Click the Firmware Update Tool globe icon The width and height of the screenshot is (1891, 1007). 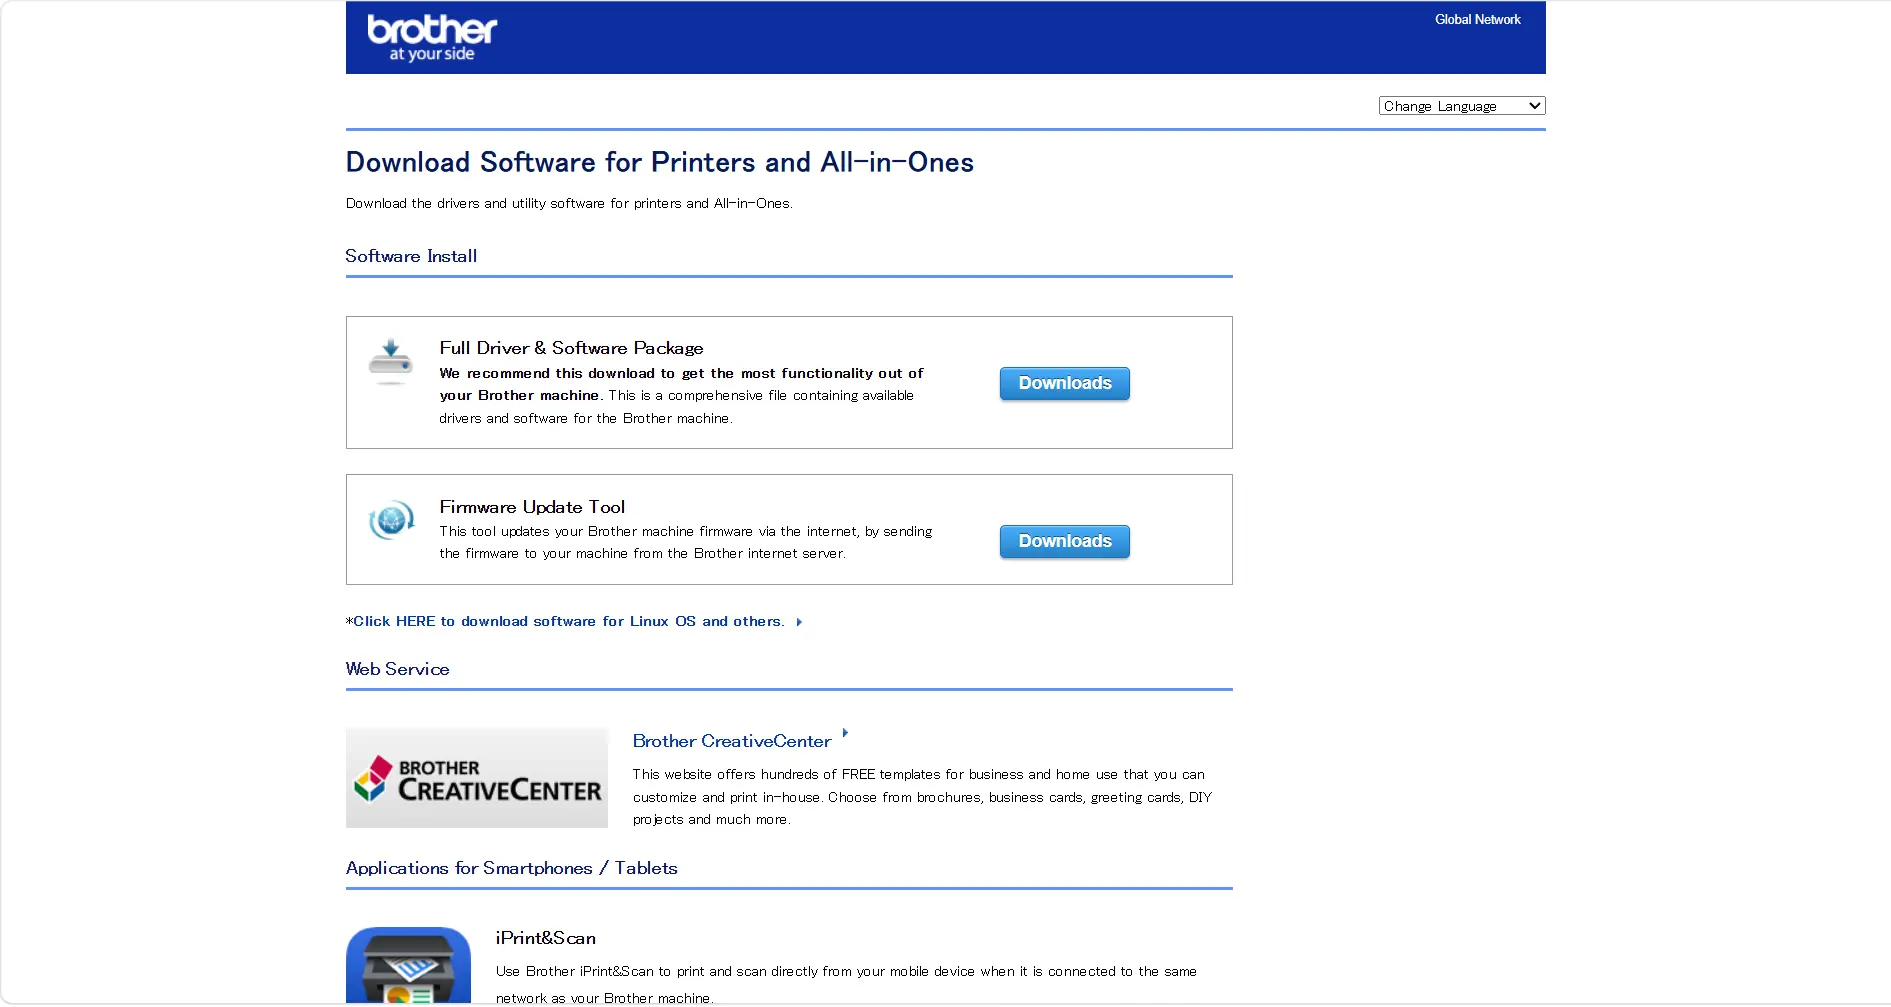point(391,519)
